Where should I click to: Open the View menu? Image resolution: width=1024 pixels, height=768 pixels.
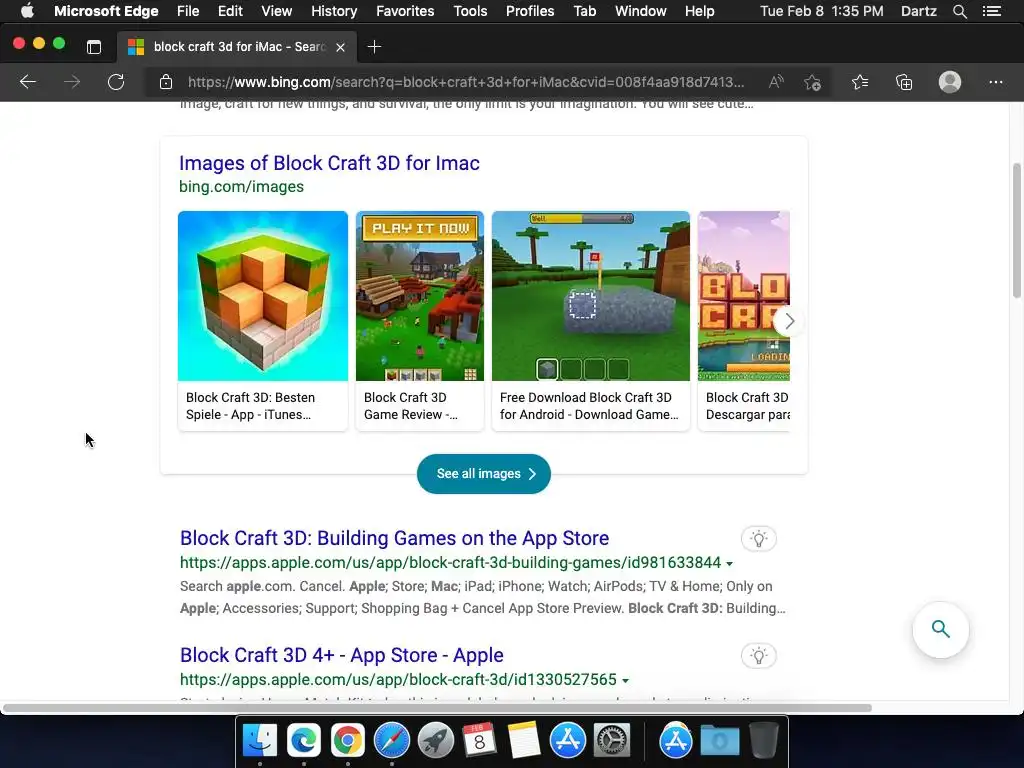pos(276,11)
